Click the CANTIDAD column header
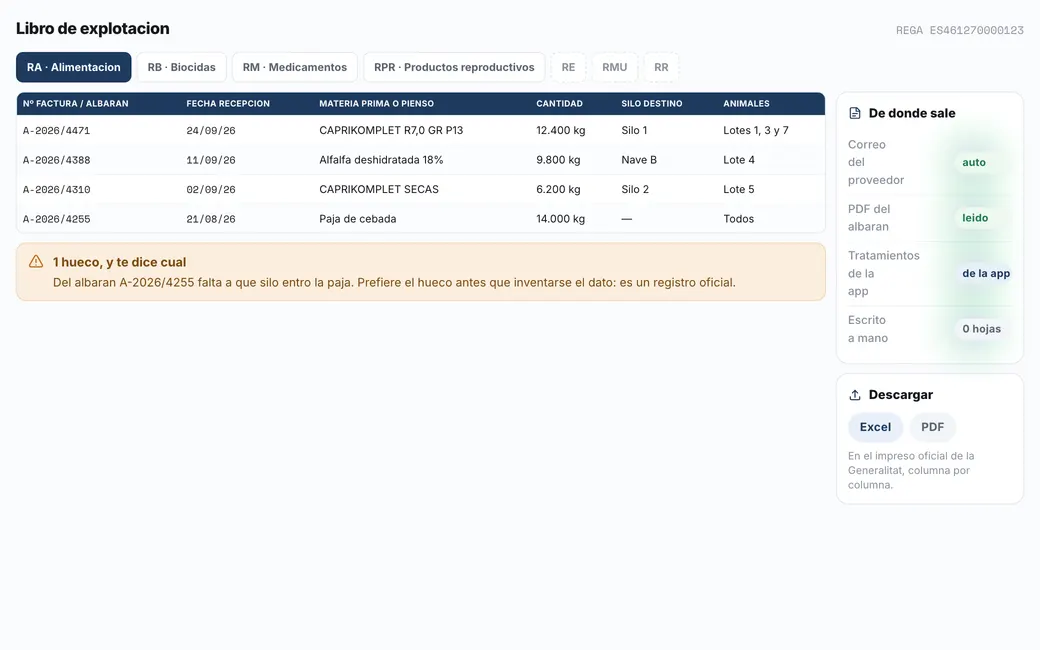Viewport: 1040px width, 650px height. [x=560, y=103]
